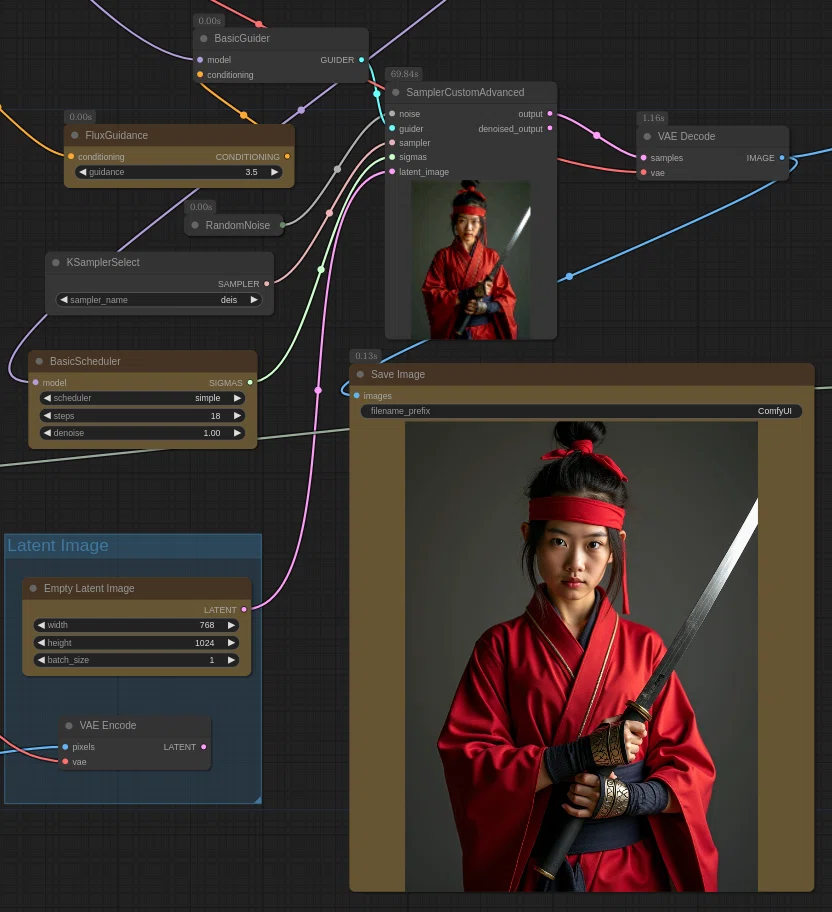
Task: Raise denoise using its right arrow
Action: pos(237,433)
